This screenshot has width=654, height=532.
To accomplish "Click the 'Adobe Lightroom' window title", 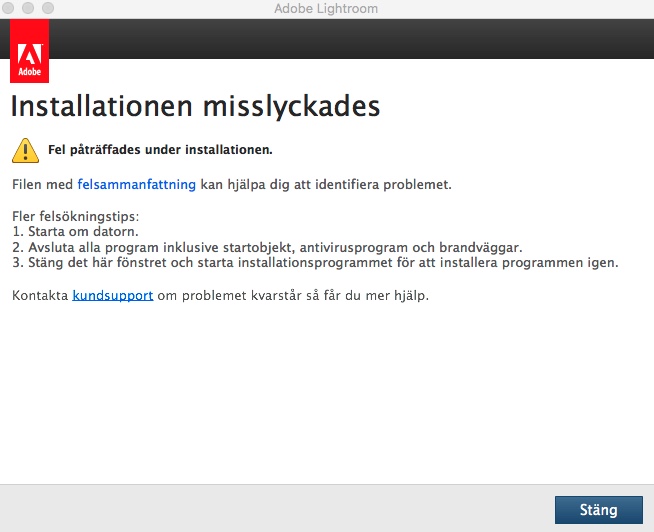I will coord(326,8).
